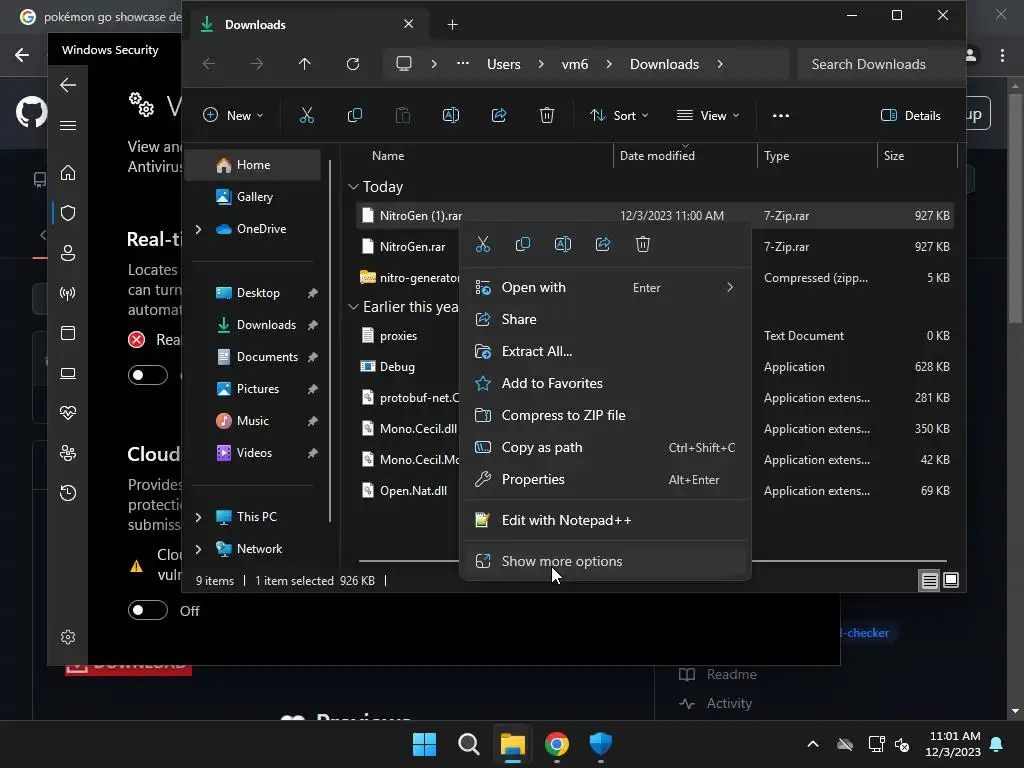The width and height of the screenshot is (1024, 768).
Task: Select the proxies text document
Action: pos(398,336)
